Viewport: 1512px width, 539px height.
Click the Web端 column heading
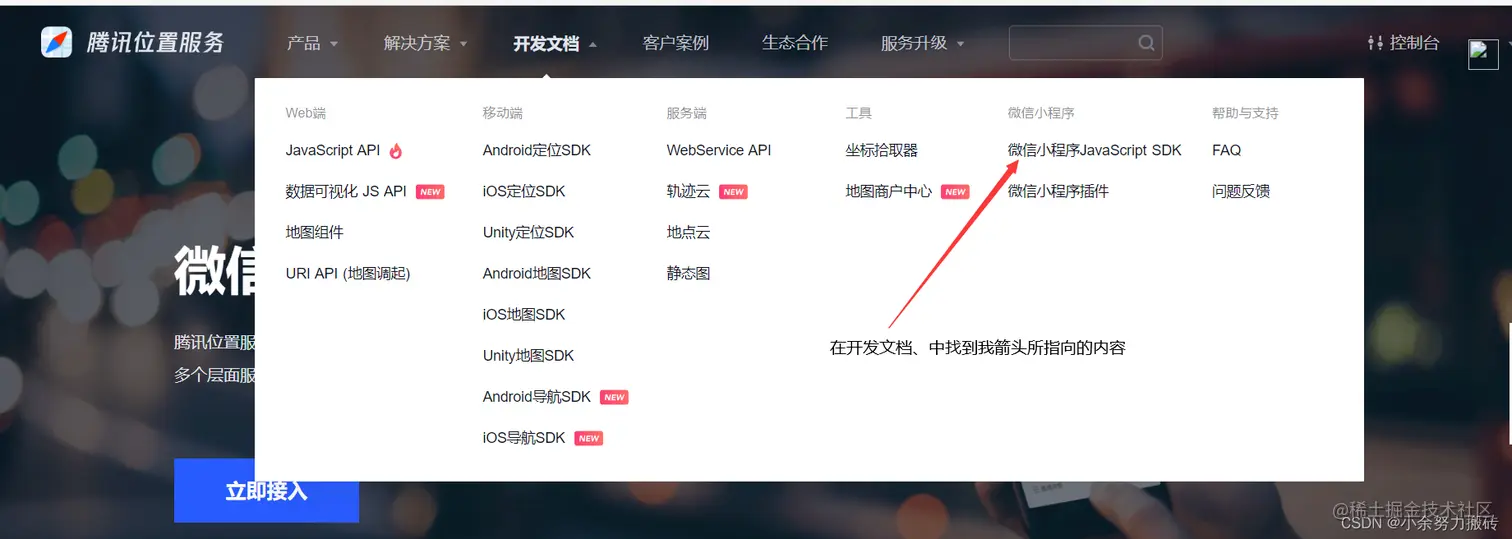305,113
